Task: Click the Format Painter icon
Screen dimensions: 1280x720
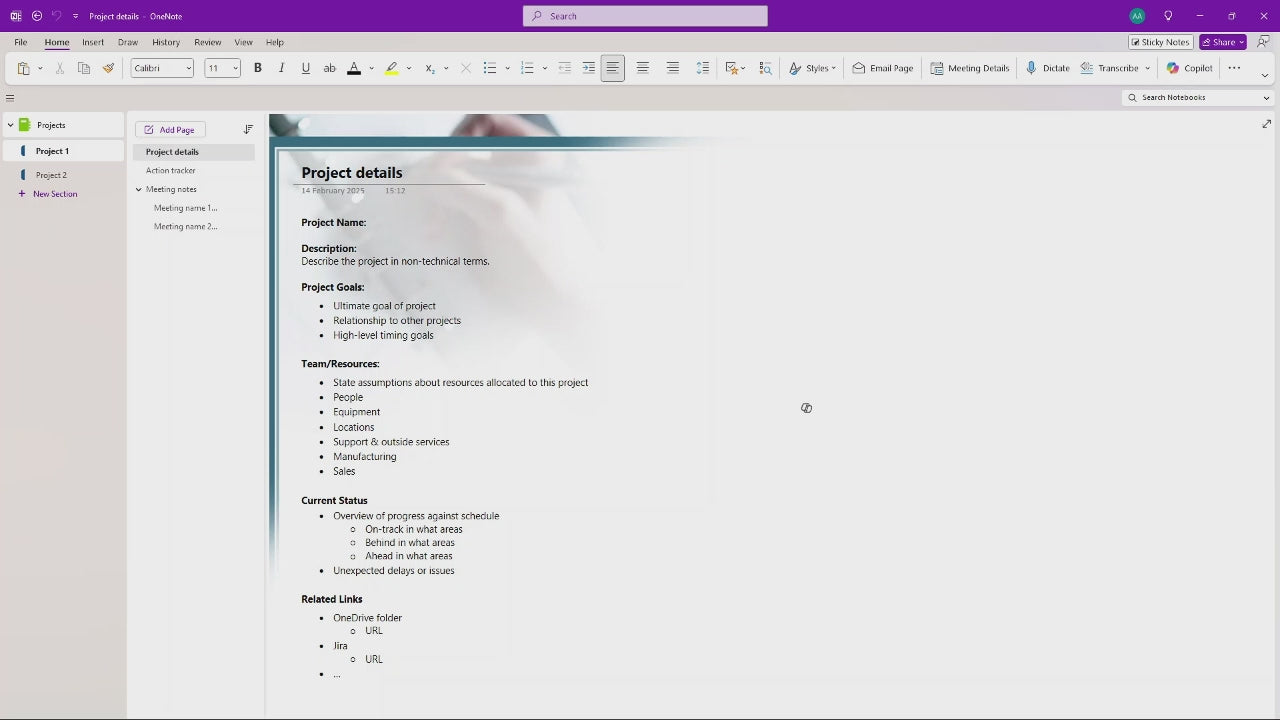Action: (x=108, y=68)
